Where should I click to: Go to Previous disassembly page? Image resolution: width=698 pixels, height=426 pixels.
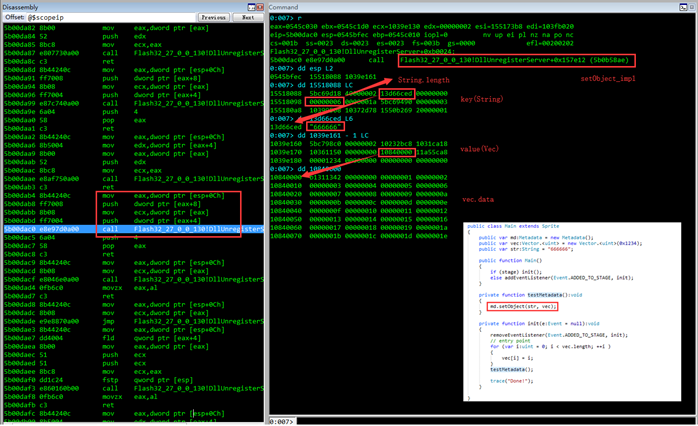(213, 17)
